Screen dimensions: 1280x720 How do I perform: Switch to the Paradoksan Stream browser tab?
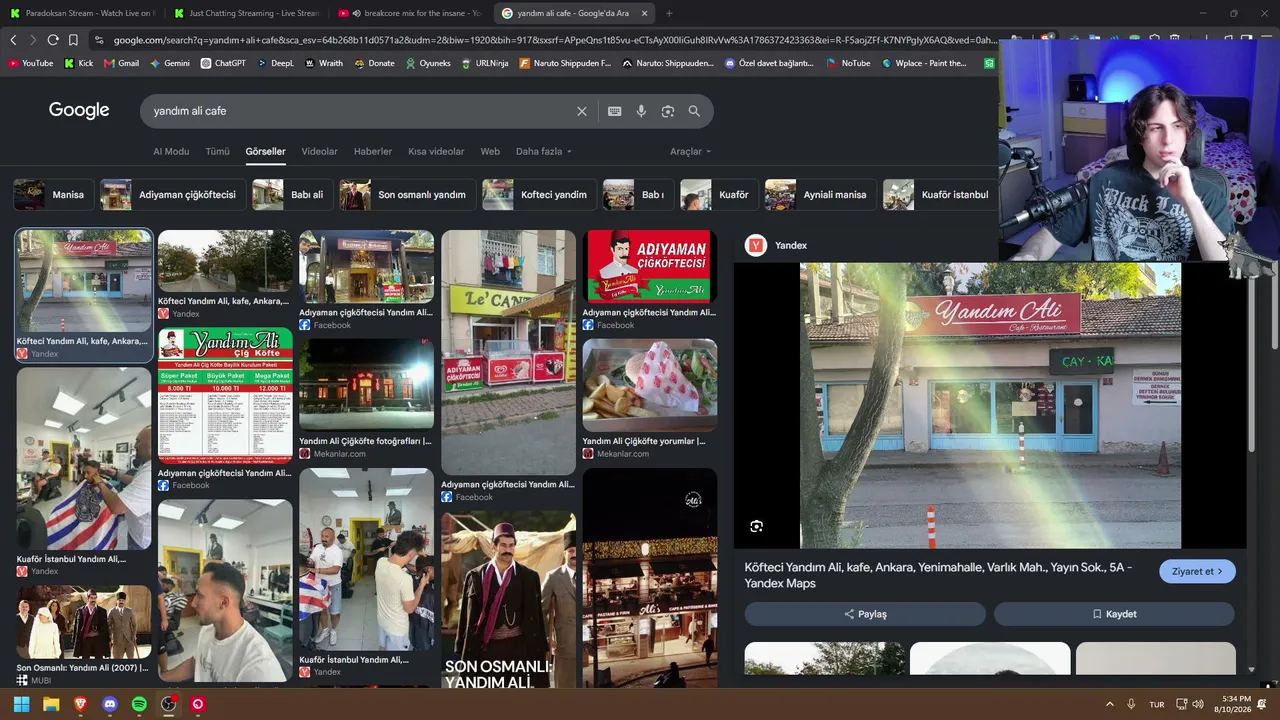click(x=80, y=13)
